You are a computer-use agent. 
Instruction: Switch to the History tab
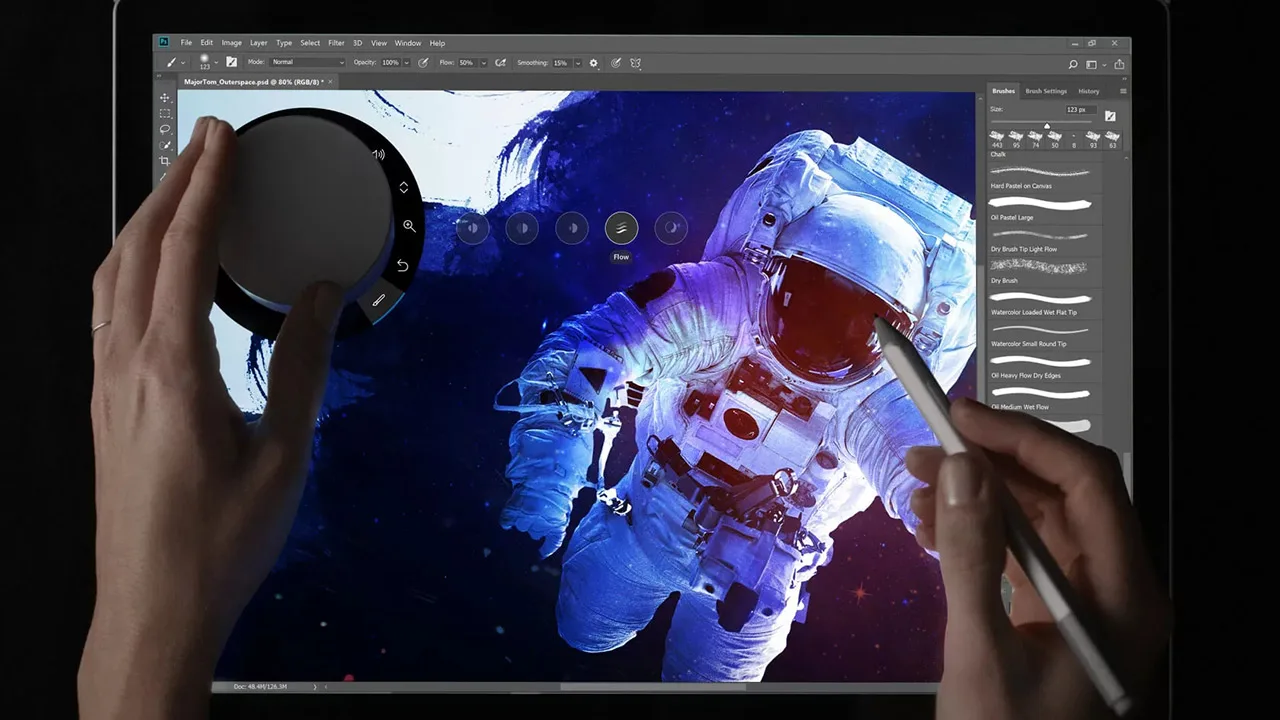[x=1088, y=91]
